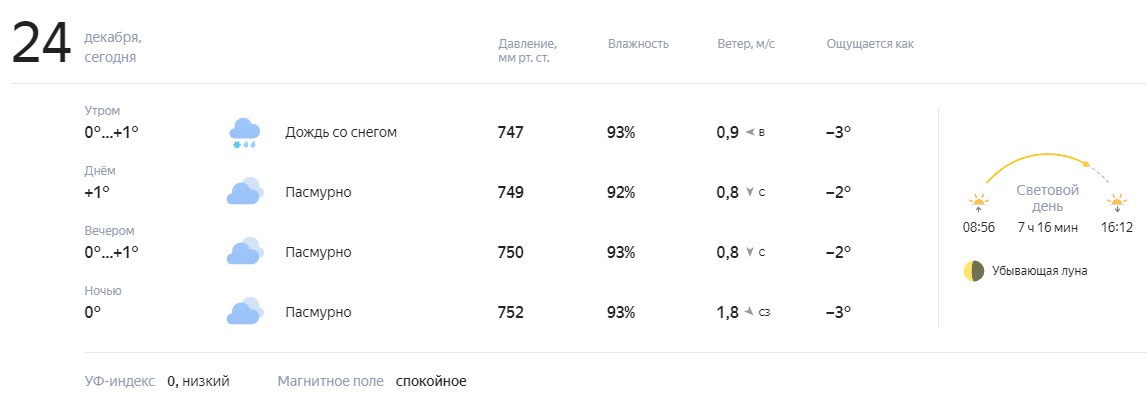
Task: Click the overcast cloud icon for daytime
Action: [x=244, y=192]
